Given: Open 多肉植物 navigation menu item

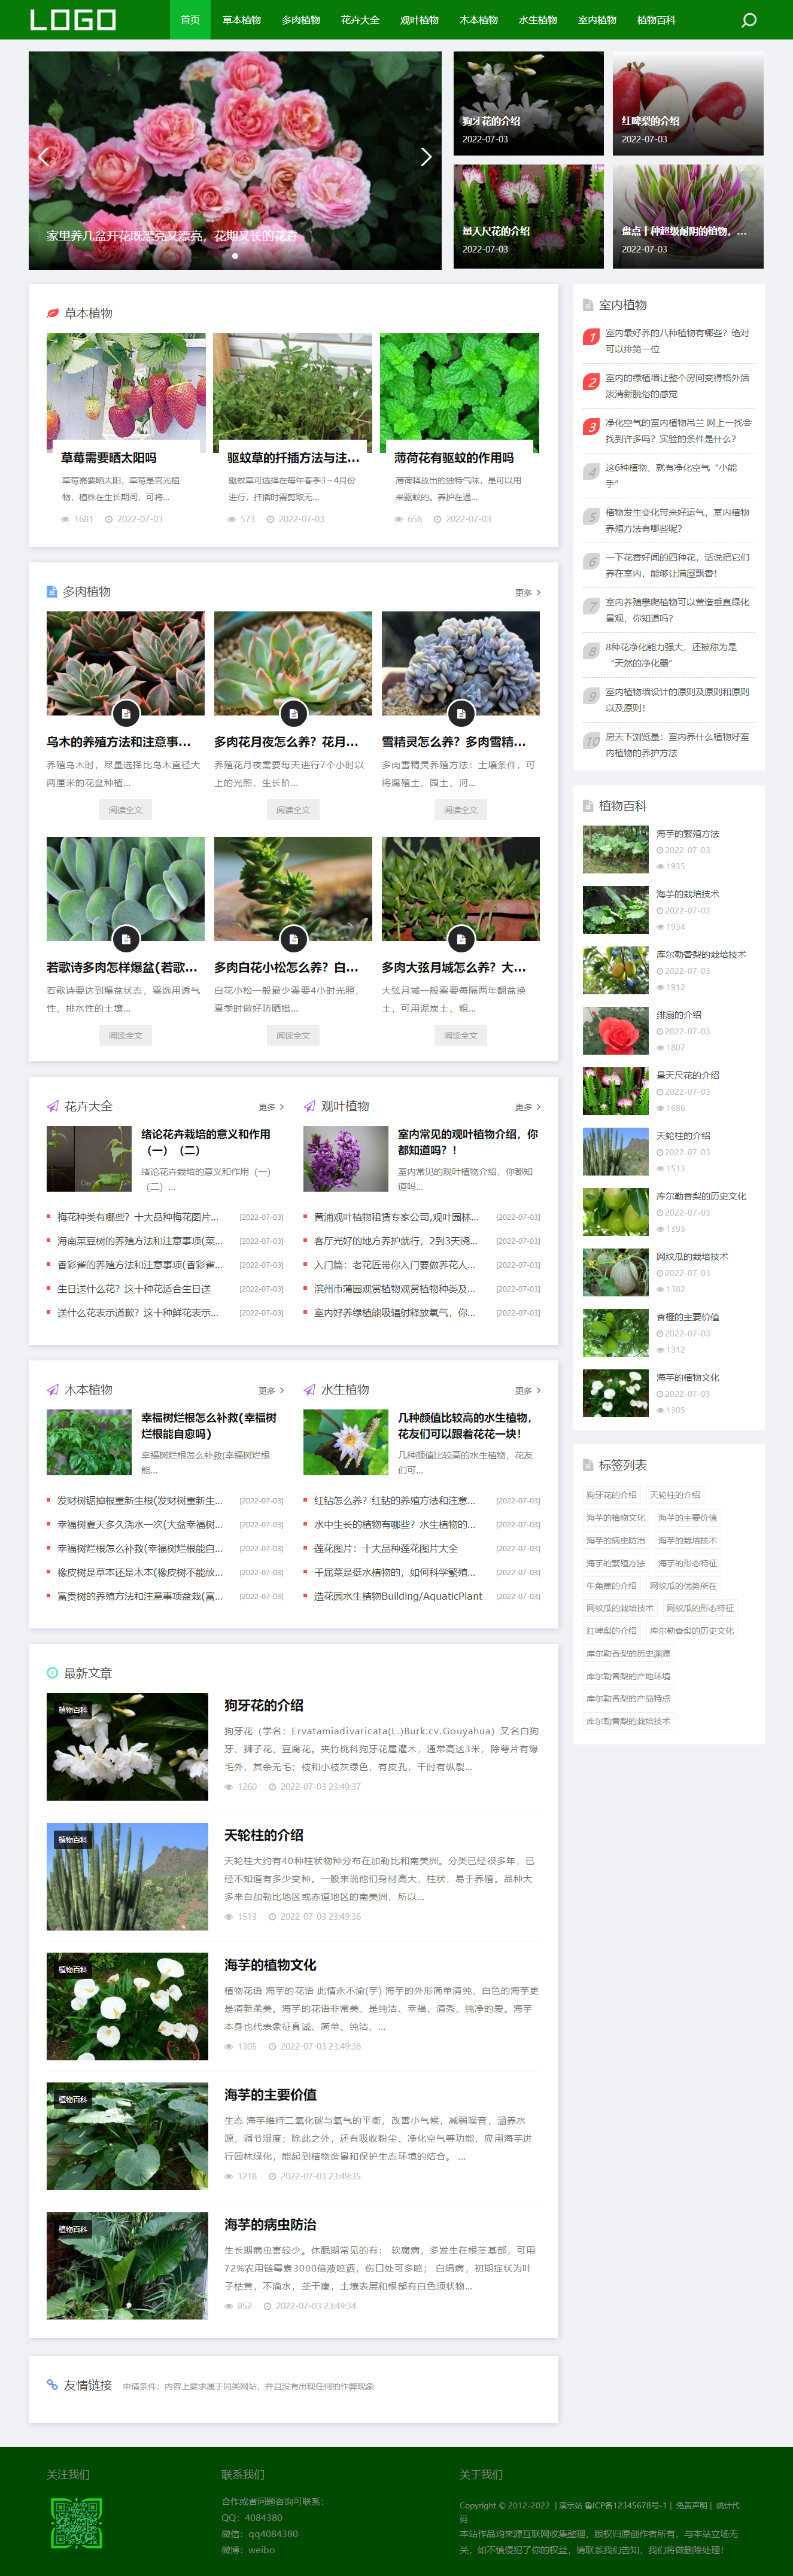Looking at the screenshot, I should click(301, 20).
